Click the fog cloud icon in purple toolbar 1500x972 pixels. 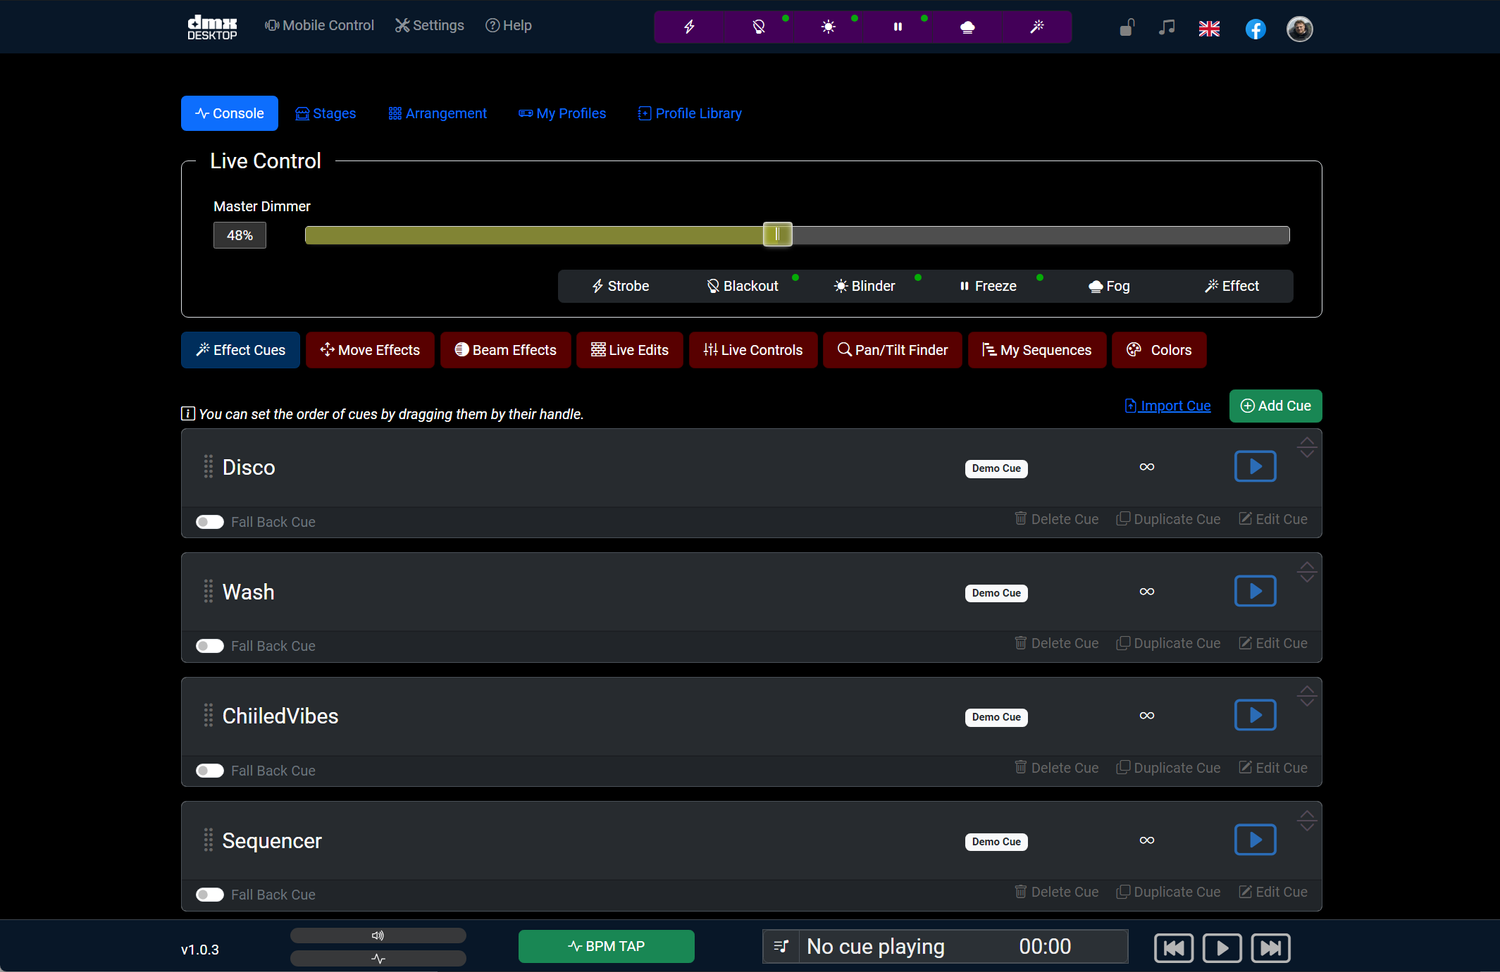(x=967, y=27)
